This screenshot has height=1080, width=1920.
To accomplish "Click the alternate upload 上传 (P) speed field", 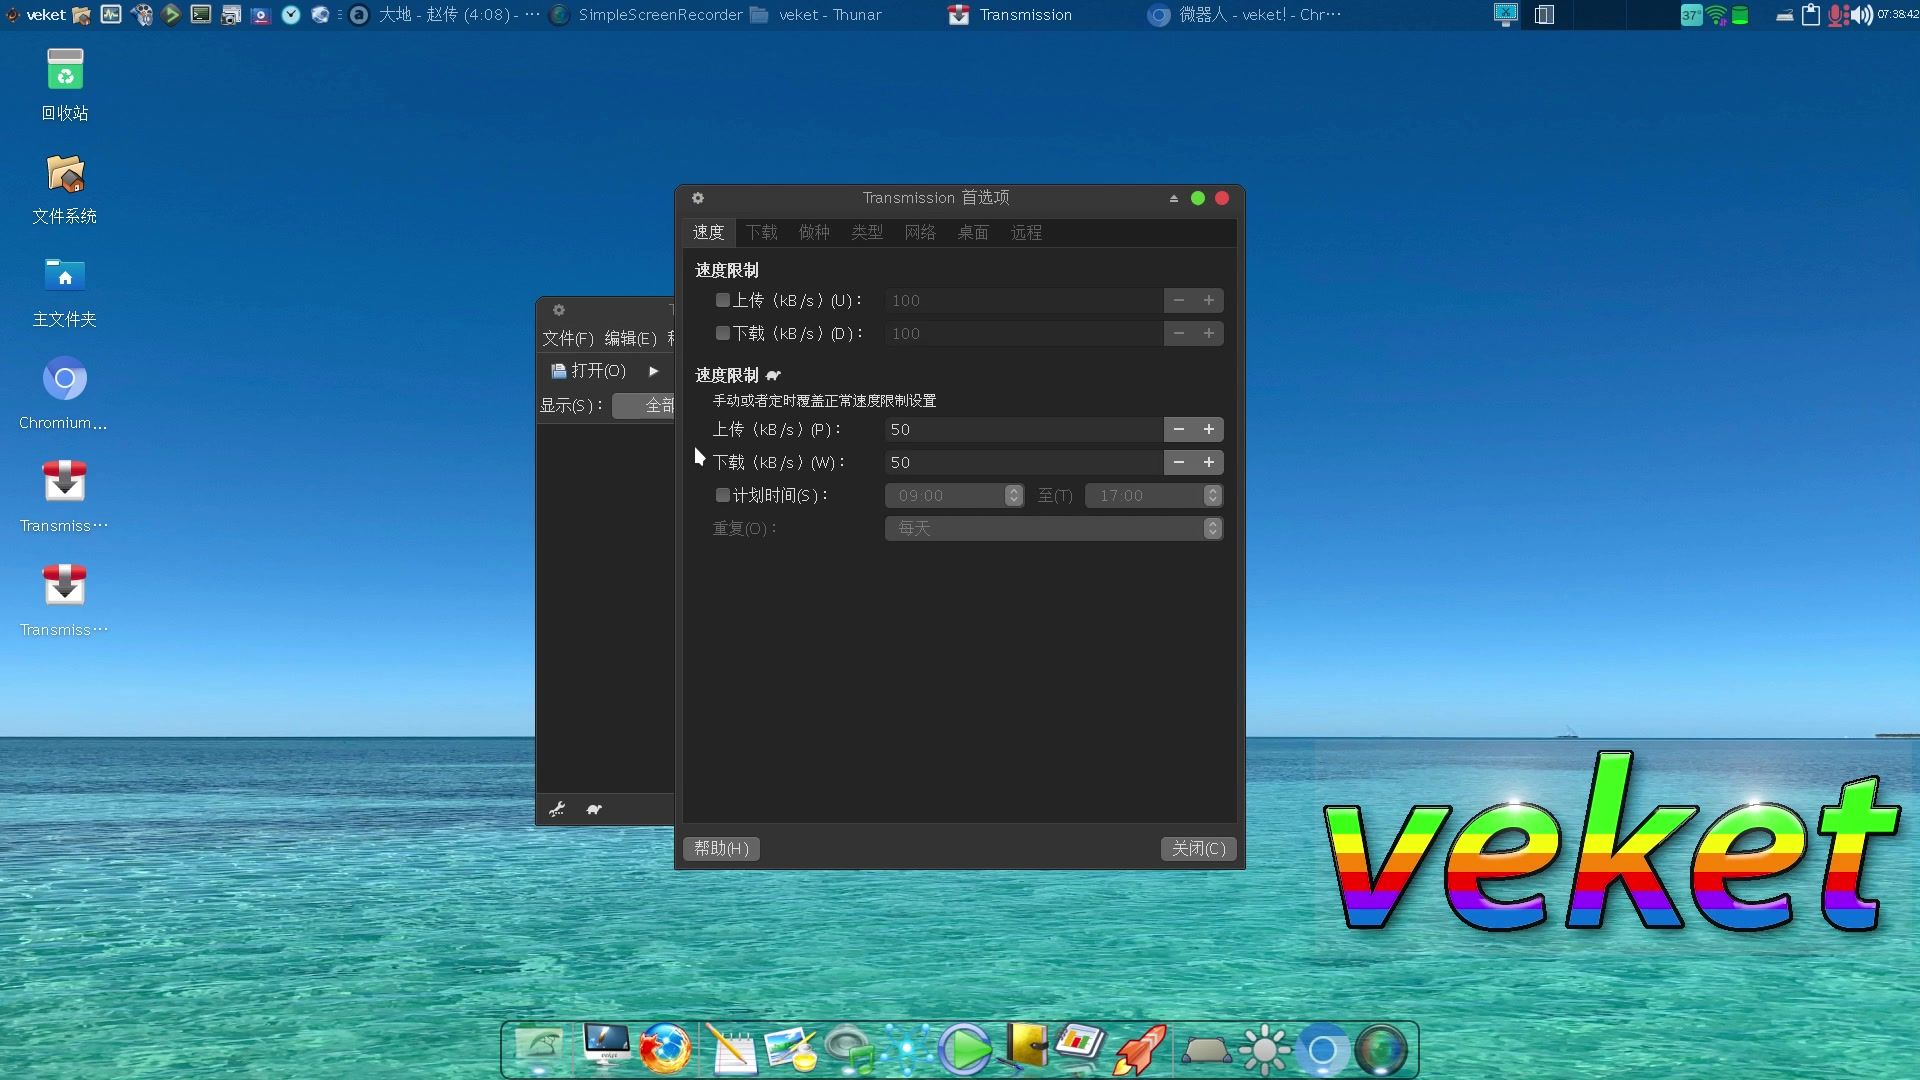I will [x=1024, y=429].
